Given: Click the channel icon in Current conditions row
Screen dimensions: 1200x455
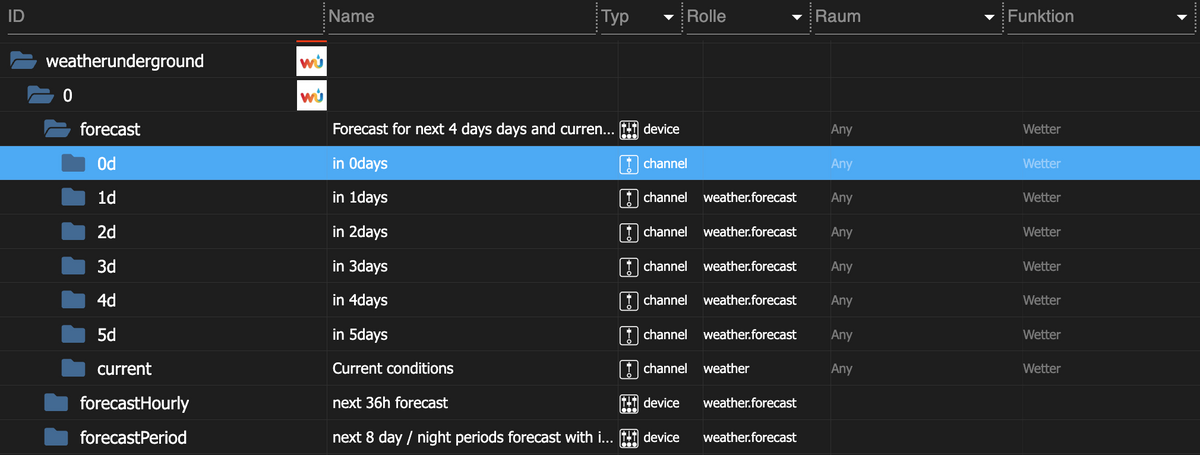Looking at the screenshot, I should click(629, 369).
